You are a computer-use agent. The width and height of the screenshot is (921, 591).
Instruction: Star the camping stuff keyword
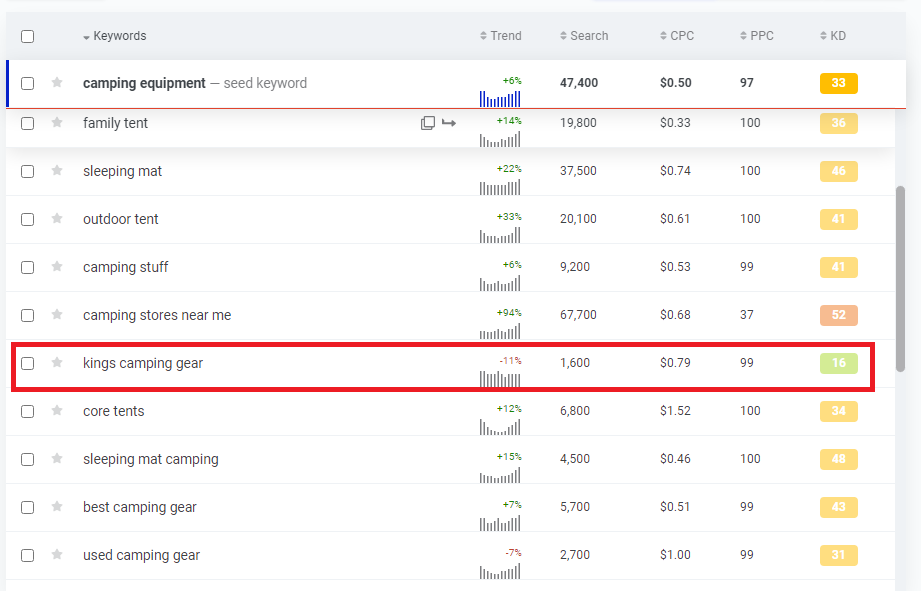pos(57,267)
